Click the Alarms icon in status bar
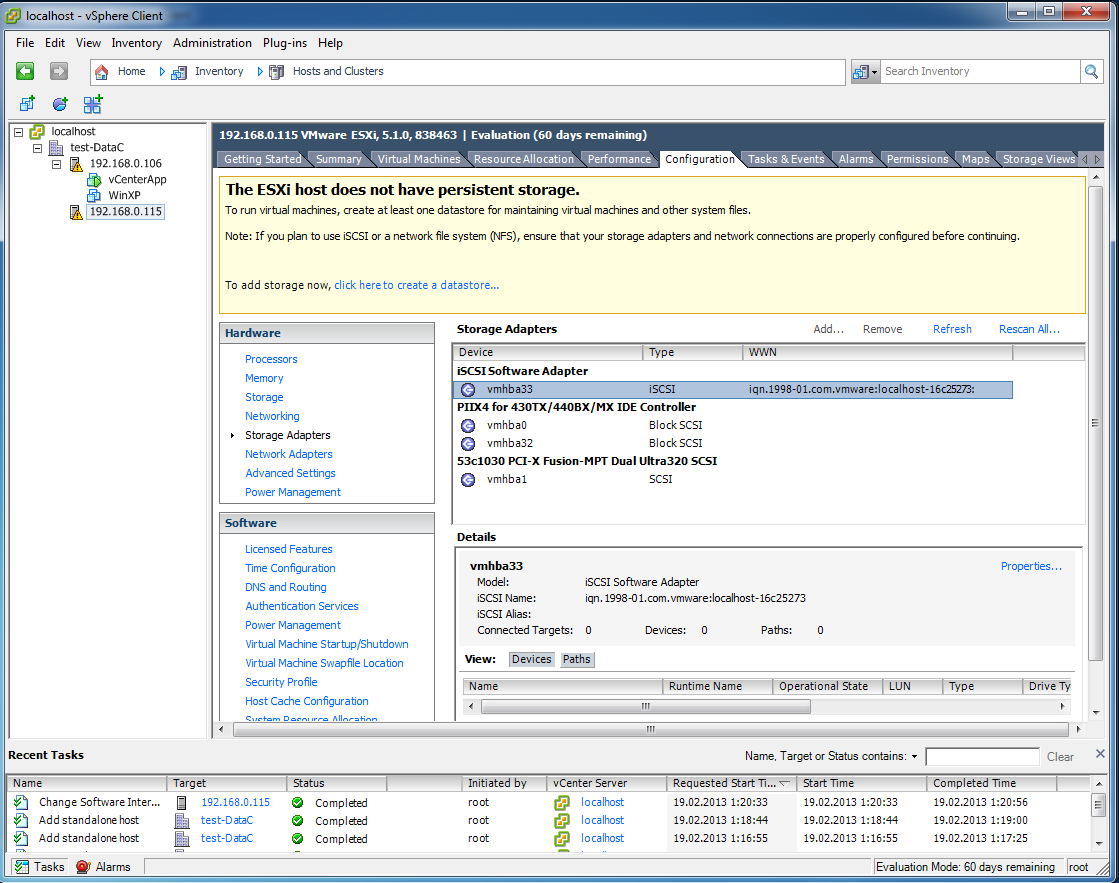 [83, 867]
